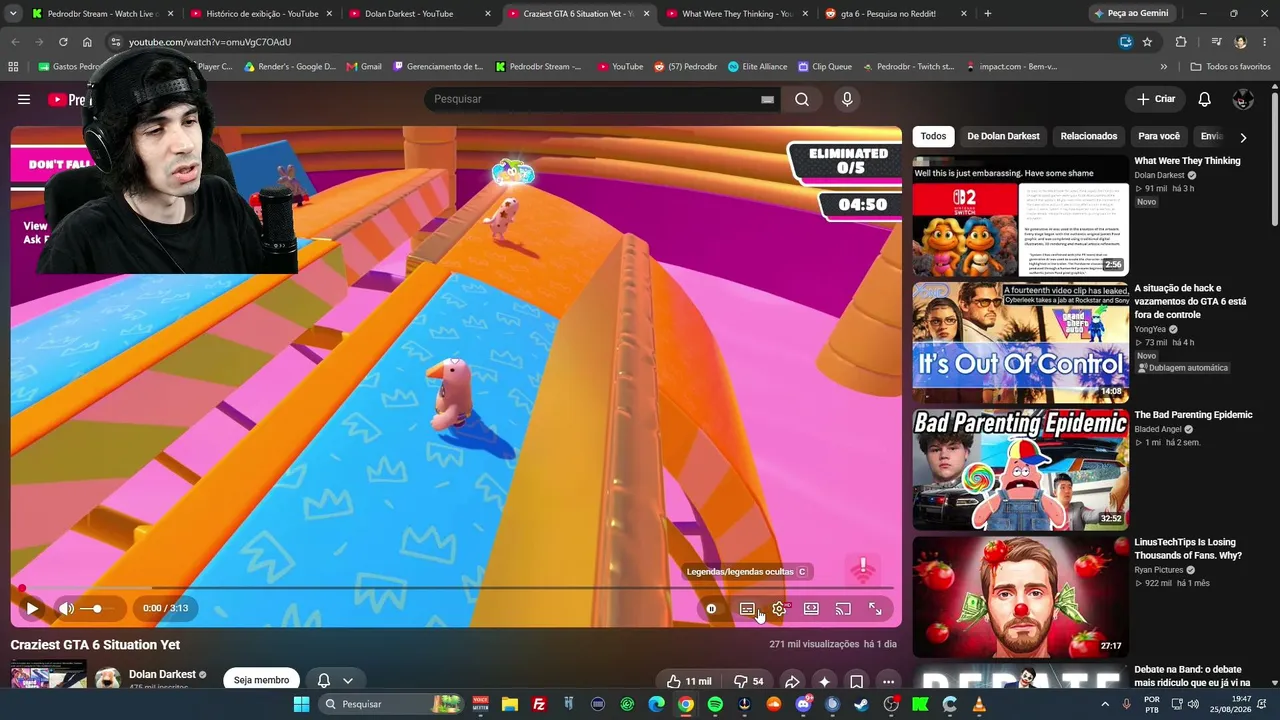The width and height of the screenshot is (1280, 720).
Task: Bookmark this page with the star icon
Action: click(x=1147, y=42)
